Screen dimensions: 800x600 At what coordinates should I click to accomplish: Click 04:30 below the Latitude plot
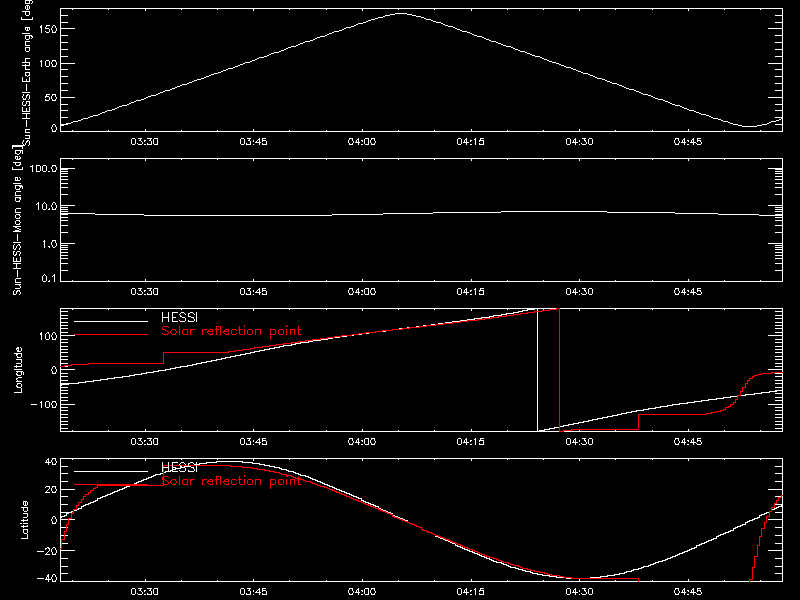579,592
